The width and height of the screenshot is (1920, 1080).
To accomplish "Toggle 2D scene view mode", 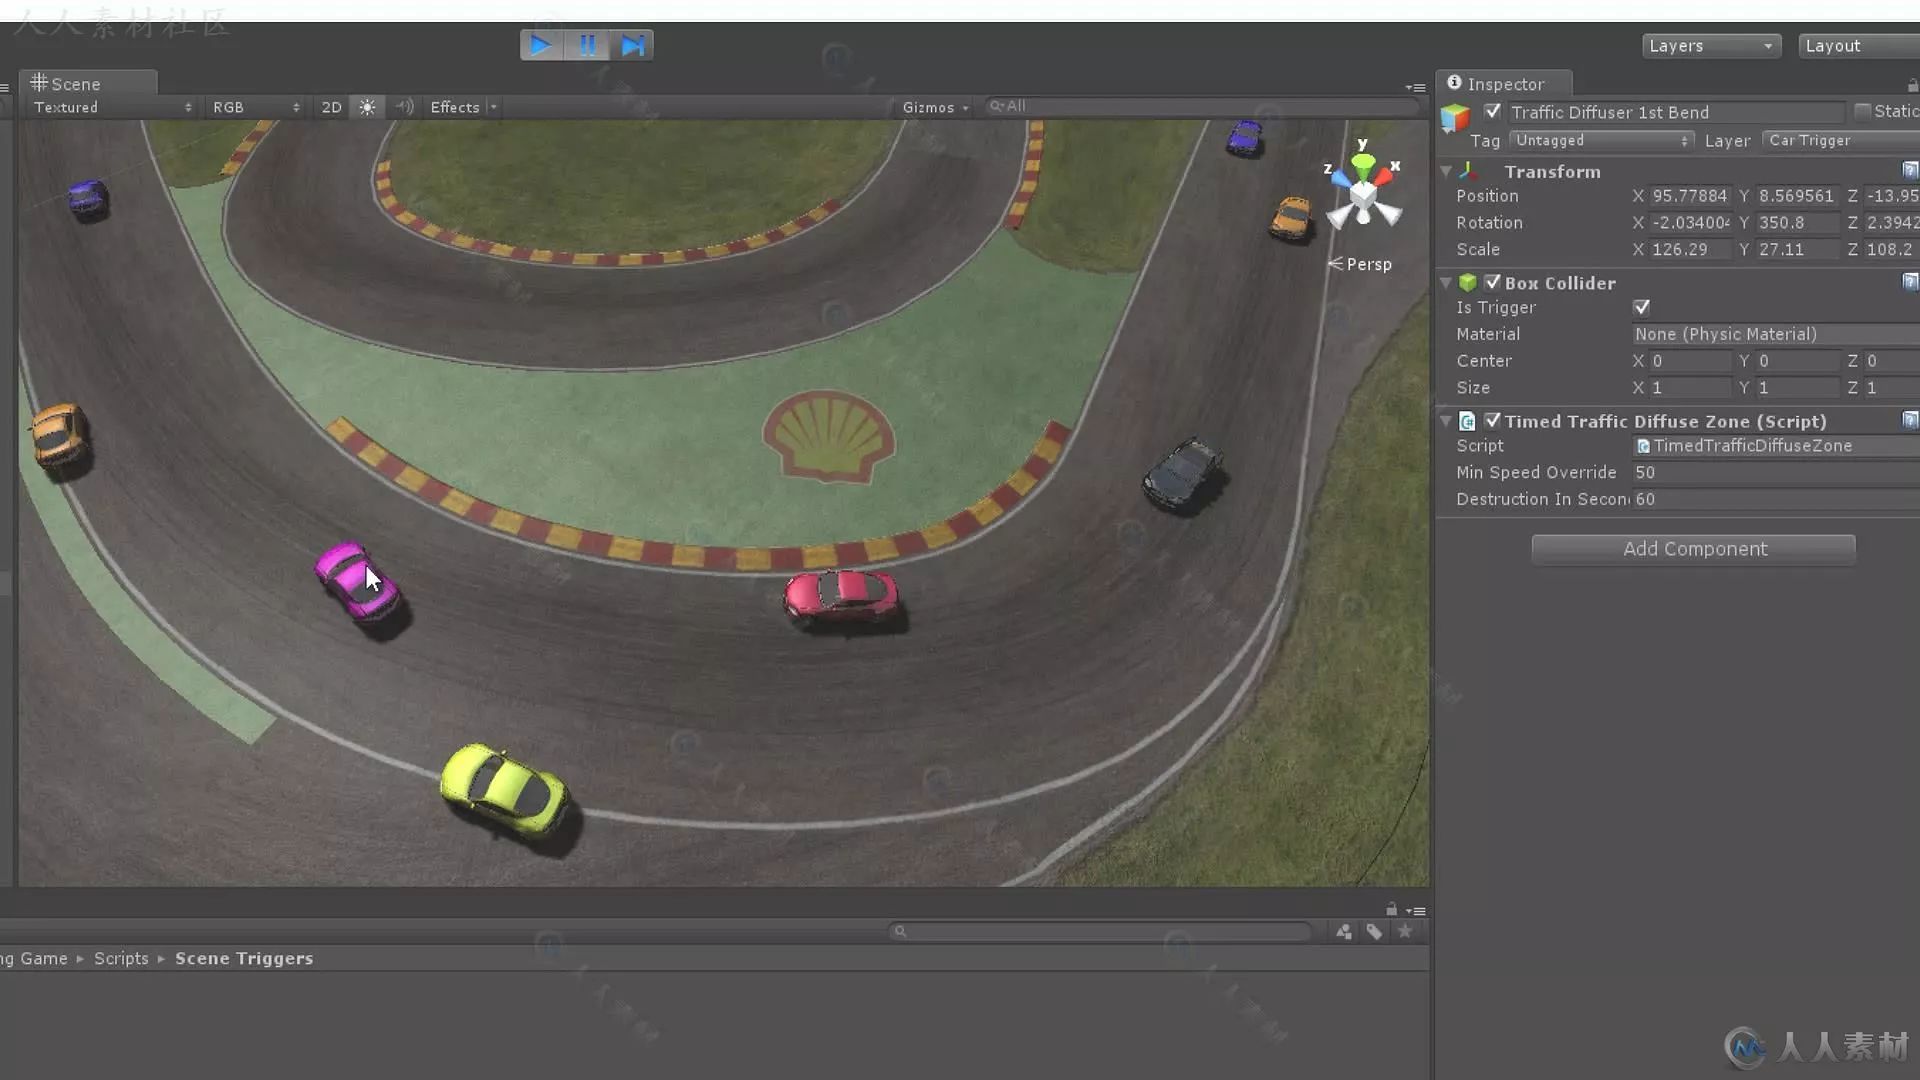I will pos(331,107).
